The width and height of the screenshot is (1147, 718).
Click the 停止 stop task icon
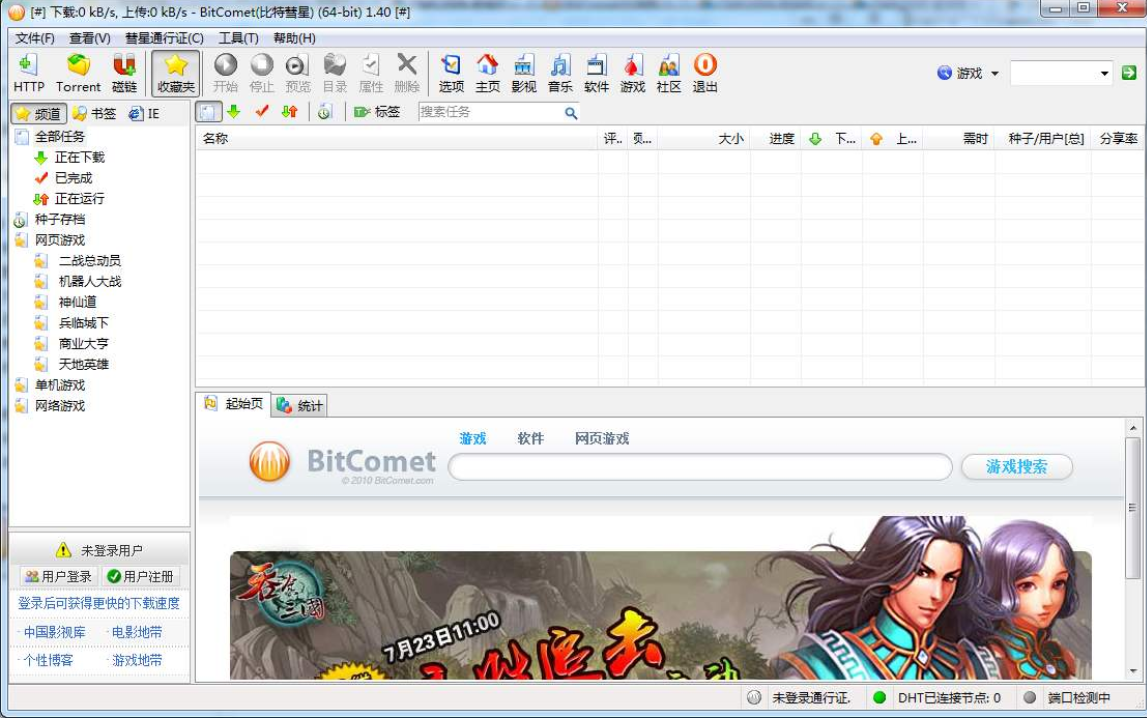[261, 73]
